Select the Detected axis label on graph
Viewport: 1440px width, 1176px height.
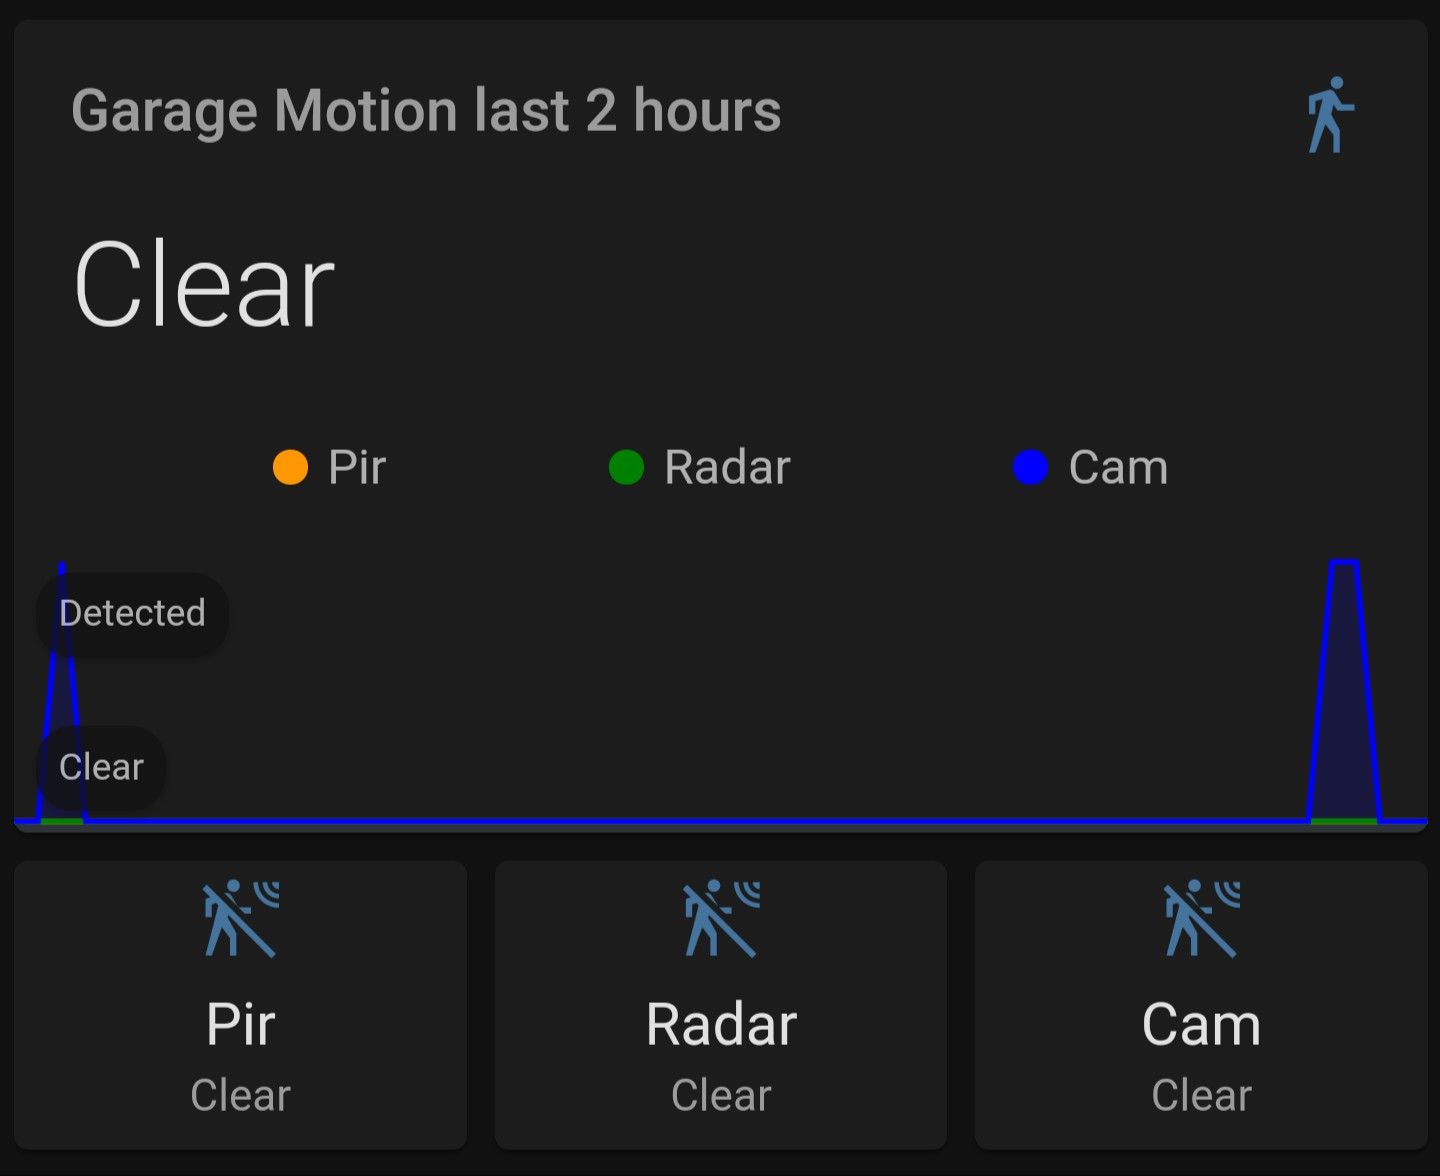point(132,613)
